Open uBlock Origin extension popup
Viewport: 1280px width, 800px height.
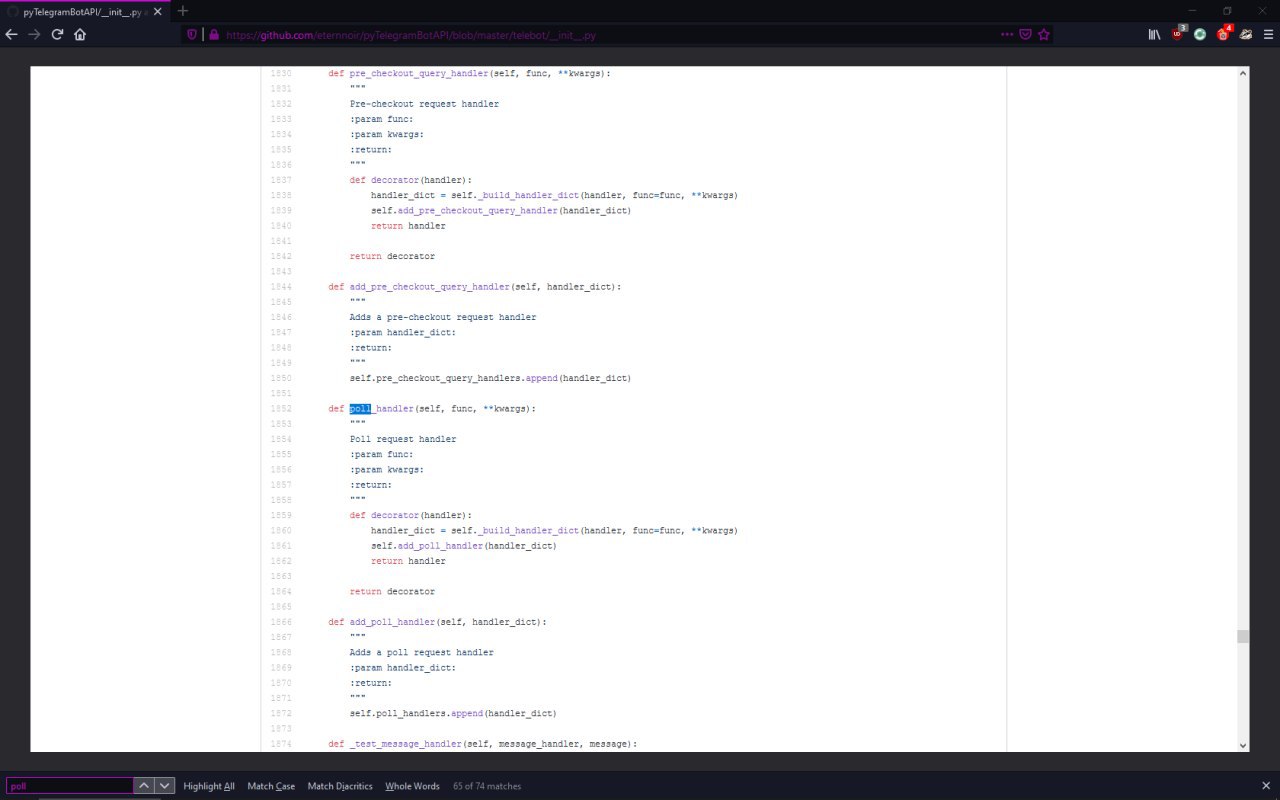[x=1178, y=33]
